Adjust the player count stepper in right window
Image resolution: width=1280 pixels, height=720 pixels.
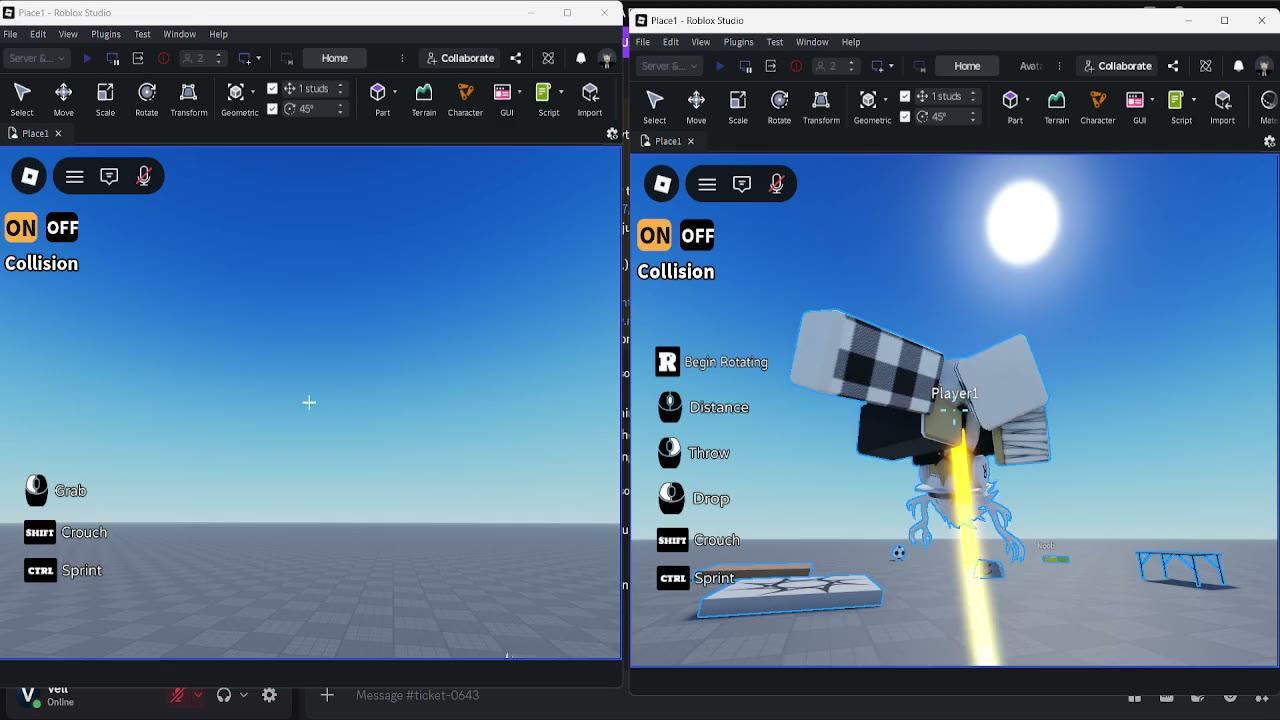point(852,66)
